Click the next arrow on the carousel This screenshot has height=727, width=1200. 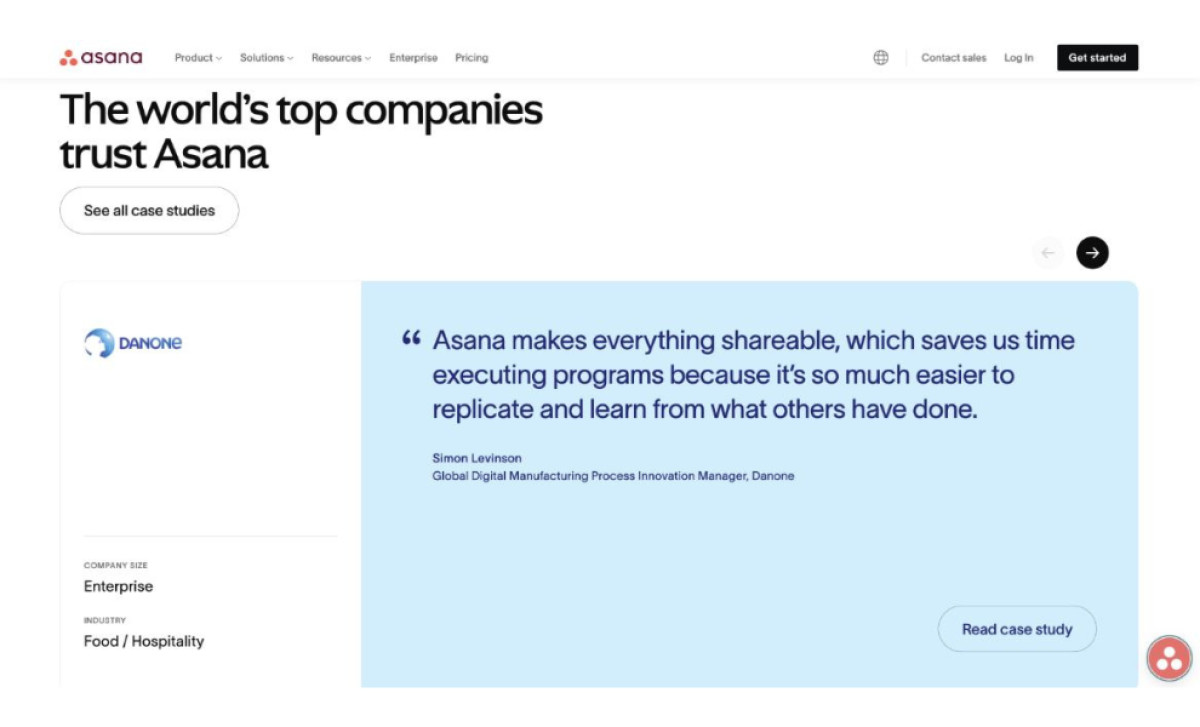[1092, 252]
